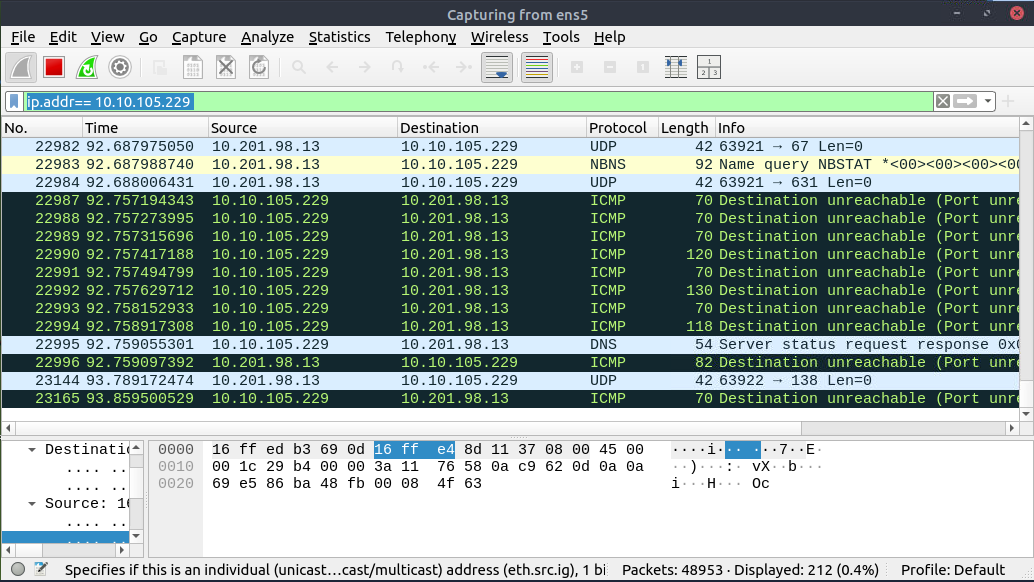Click highlighted hex bytes 16 ff e4

tap(415, 450)
